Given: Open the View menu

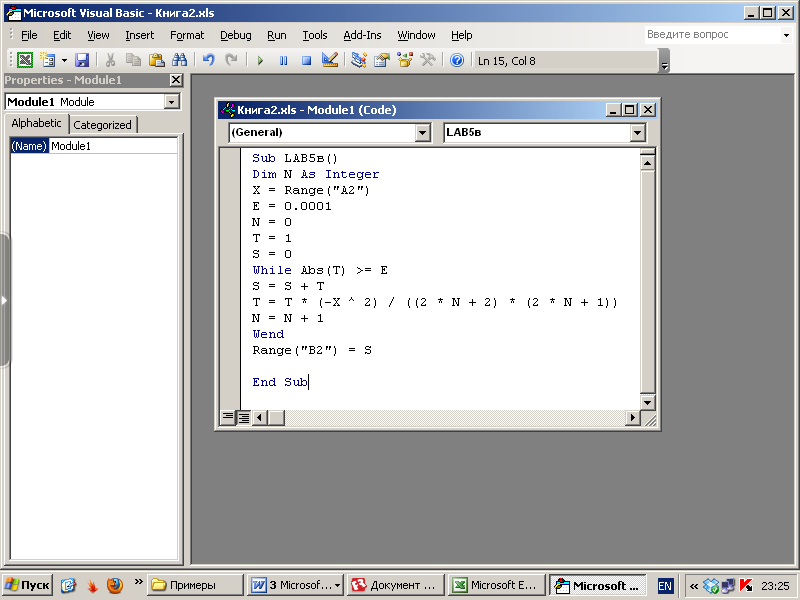Looking at the screenshot, I should click(98, 35).
